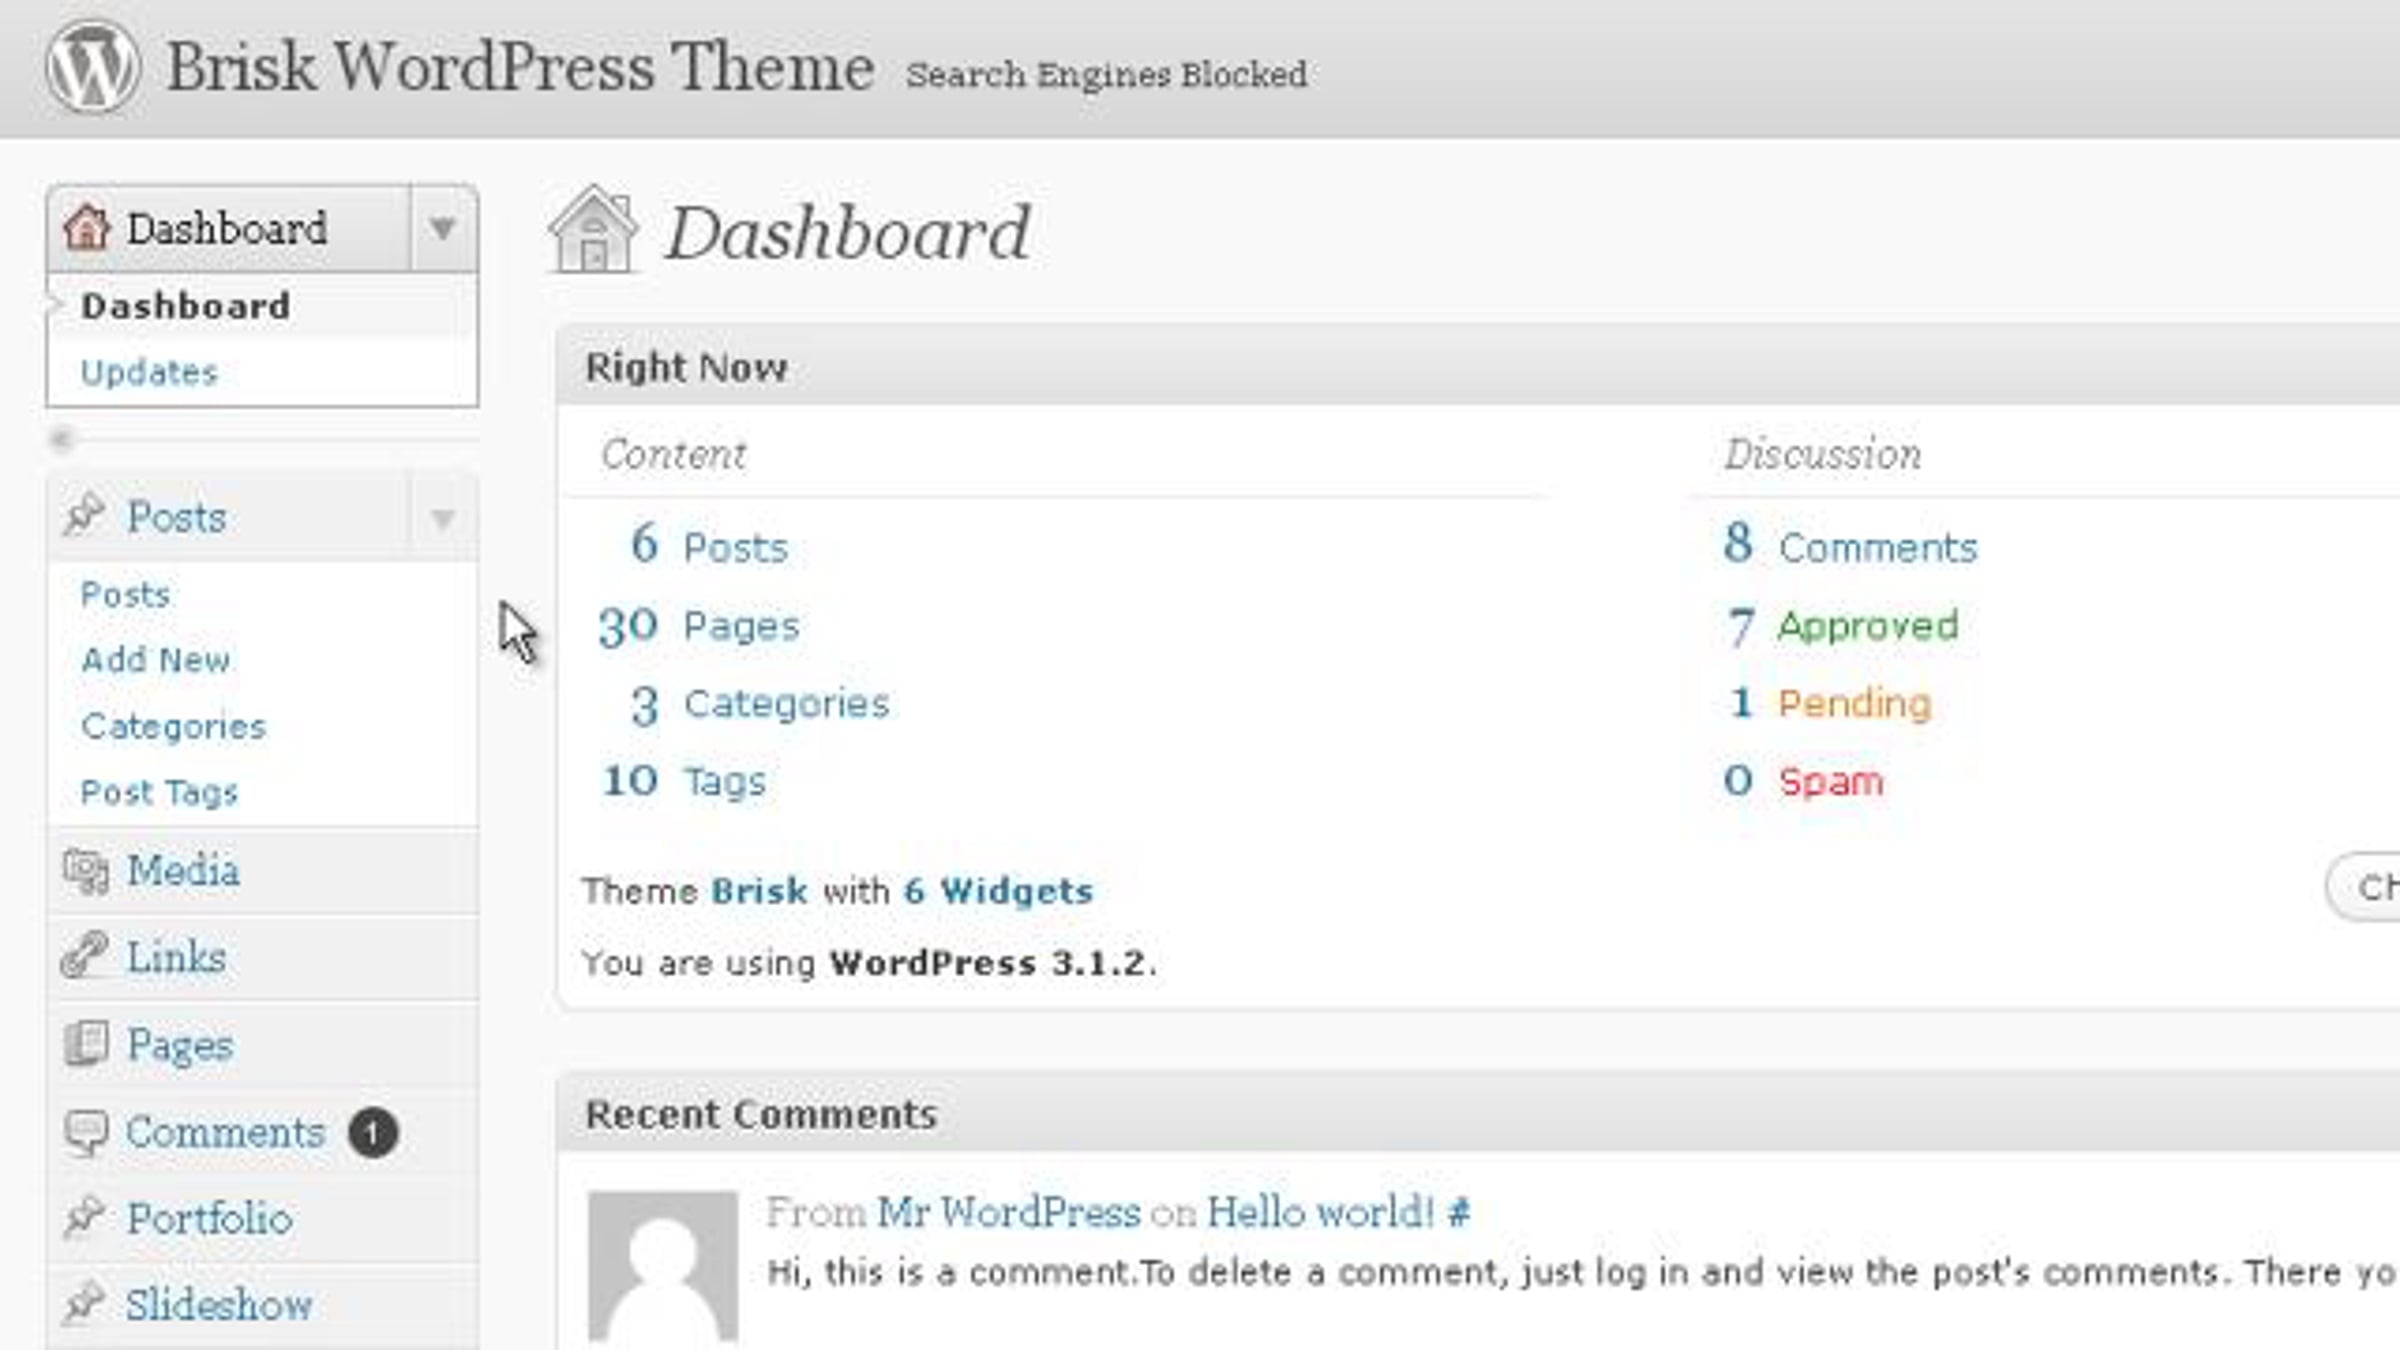This screenshot has height=1350, width=2400.
Task: Click the 6 posts count number
Action: (644, 544)
